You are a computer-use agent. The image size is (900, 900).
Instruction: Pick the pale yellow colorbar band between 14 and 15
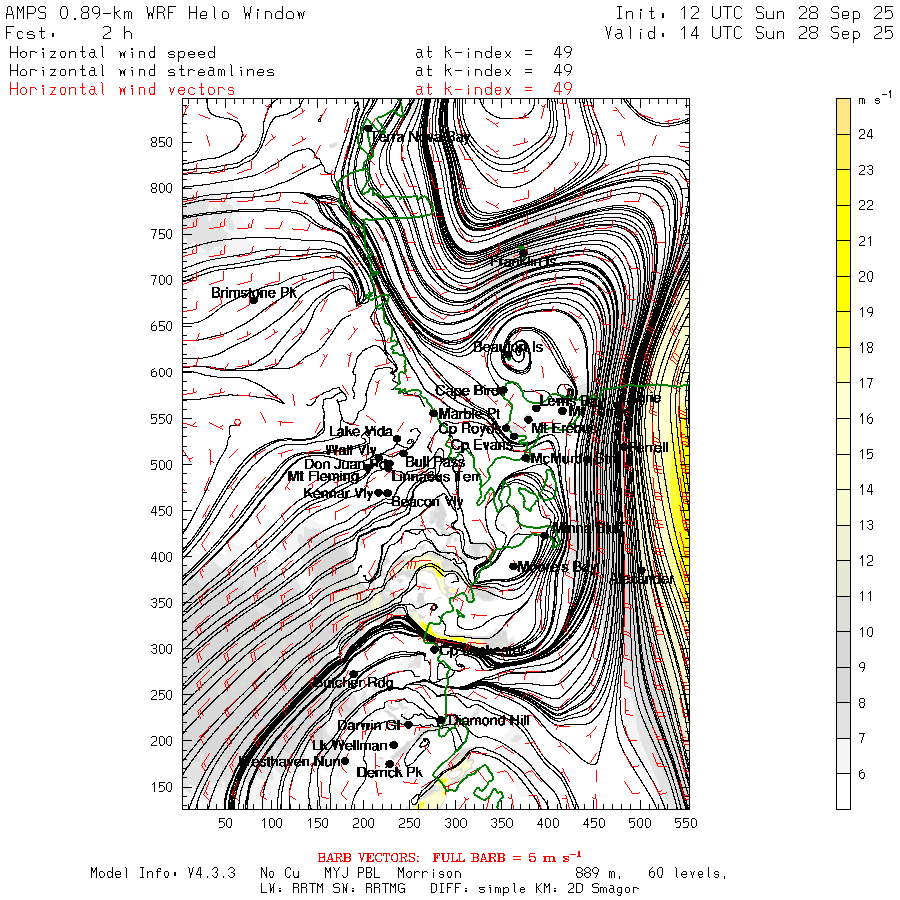click(843, 472)
